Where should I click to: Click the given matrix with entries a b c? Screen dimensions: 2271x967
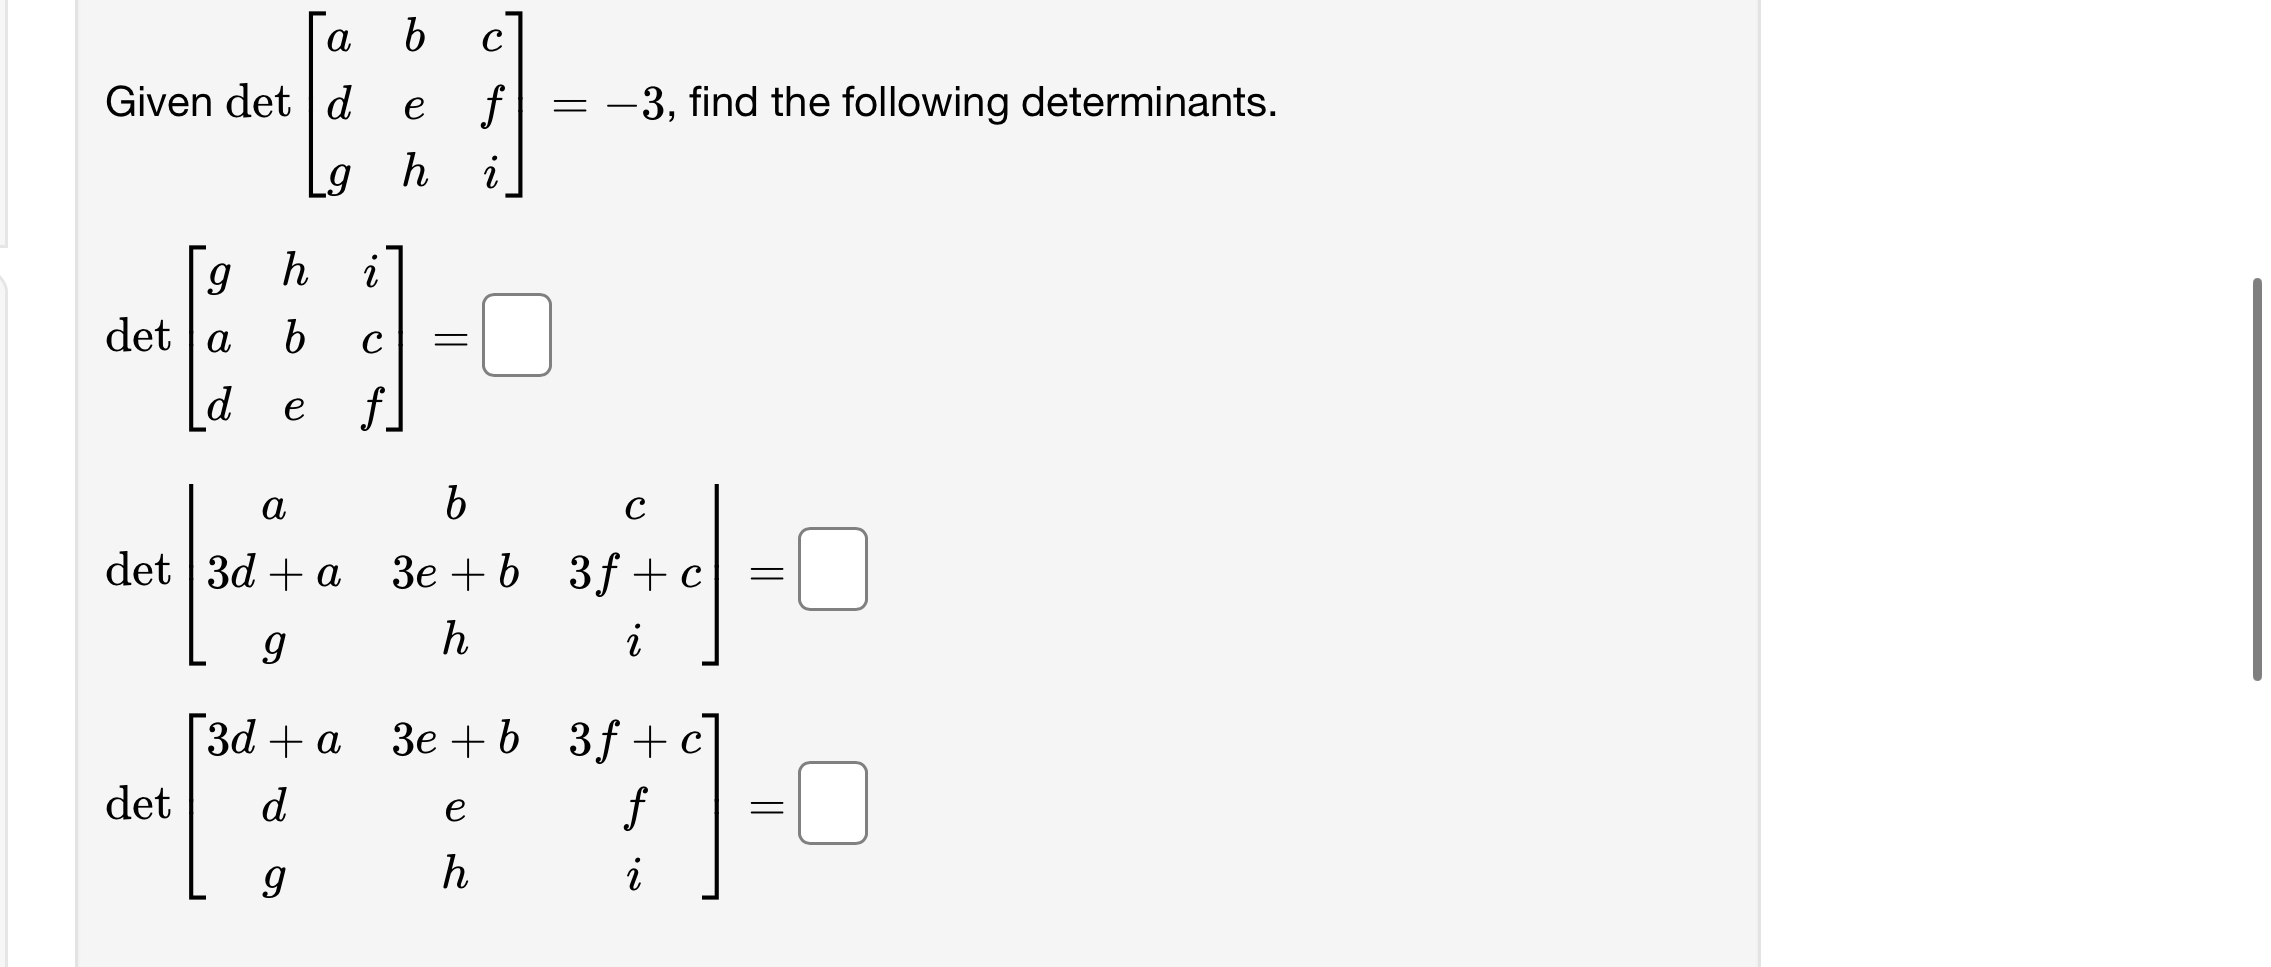point(415,105)
